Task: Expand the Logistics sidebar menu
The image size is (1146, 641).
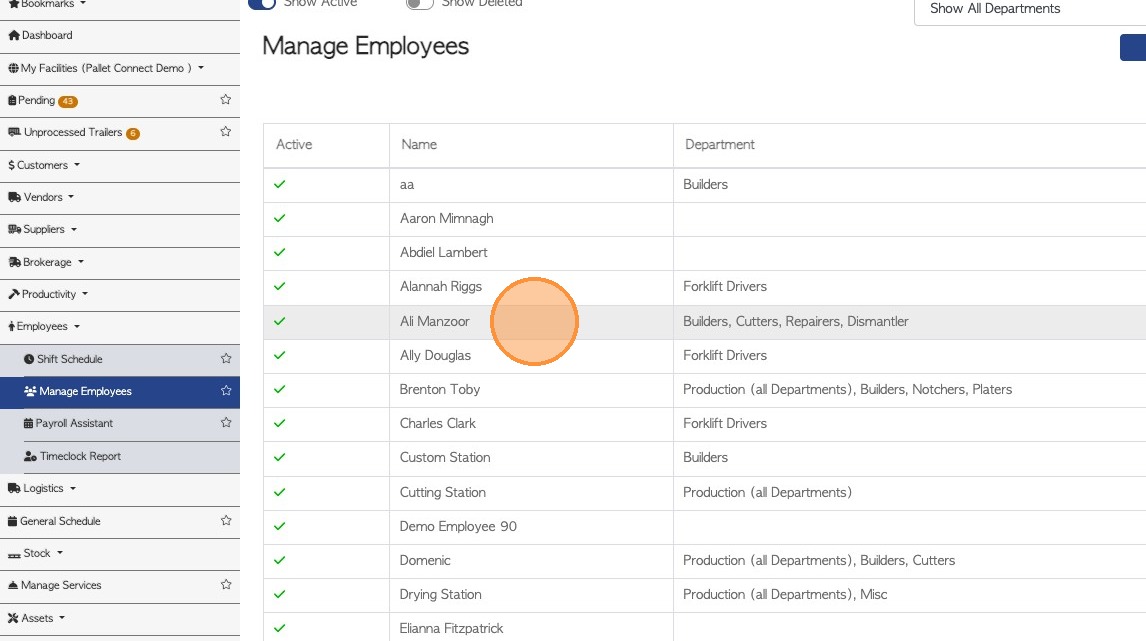Action: click(43, 488)
